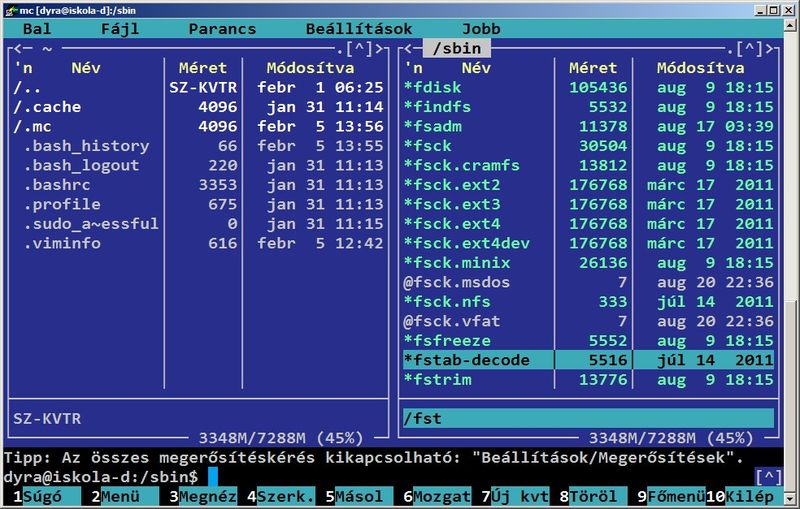This screenshot has height=509, width=800.
Task: Select parent directory /.. in left panel
Action: (x=198, y=87)
